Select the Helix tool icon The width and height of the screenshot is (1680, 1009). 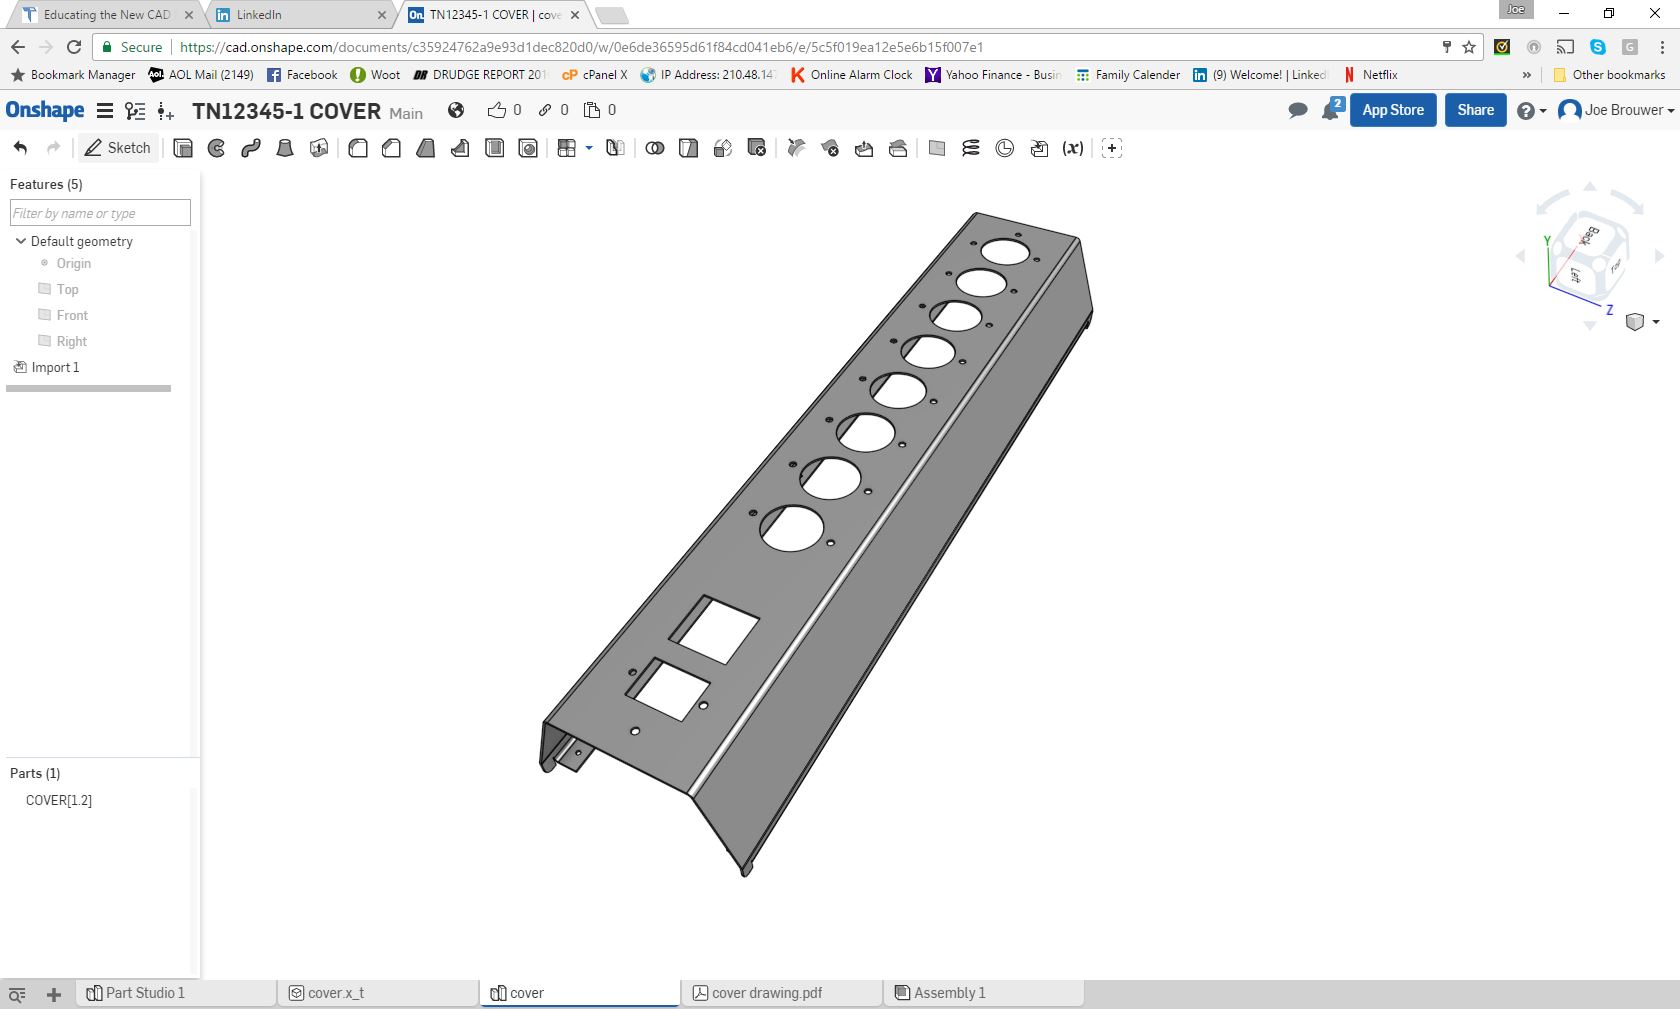click(970, 148)
